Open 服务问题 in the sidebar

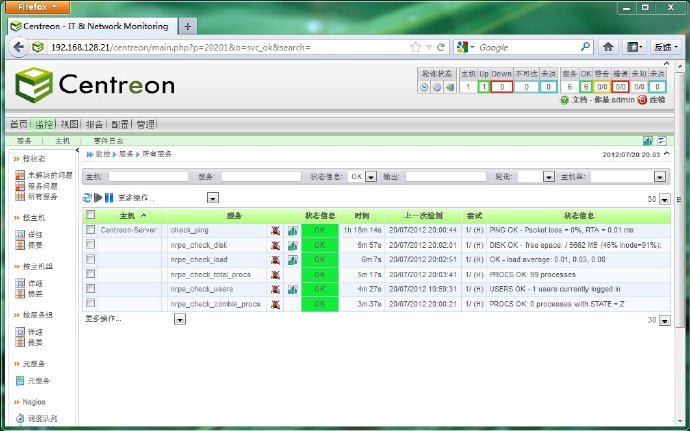click(43, 186)
